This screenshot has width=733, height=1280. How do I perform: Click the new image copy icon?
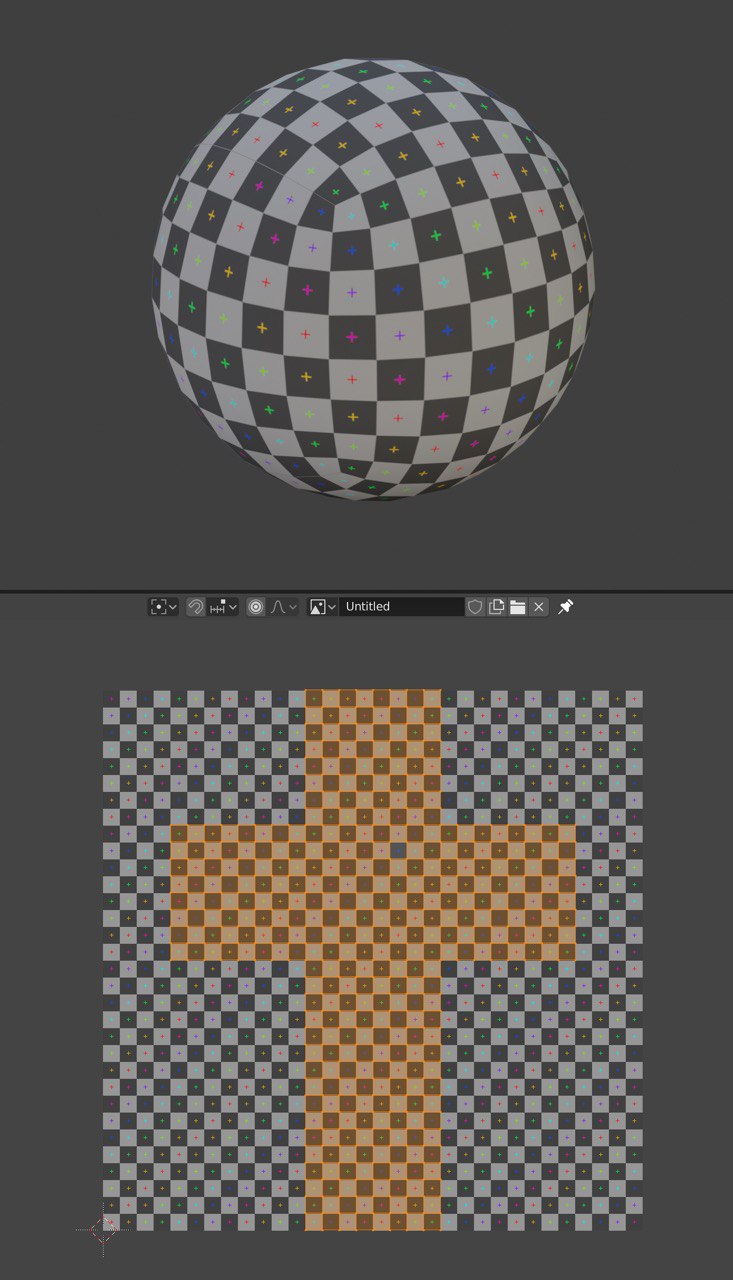(x=496, y=607)
